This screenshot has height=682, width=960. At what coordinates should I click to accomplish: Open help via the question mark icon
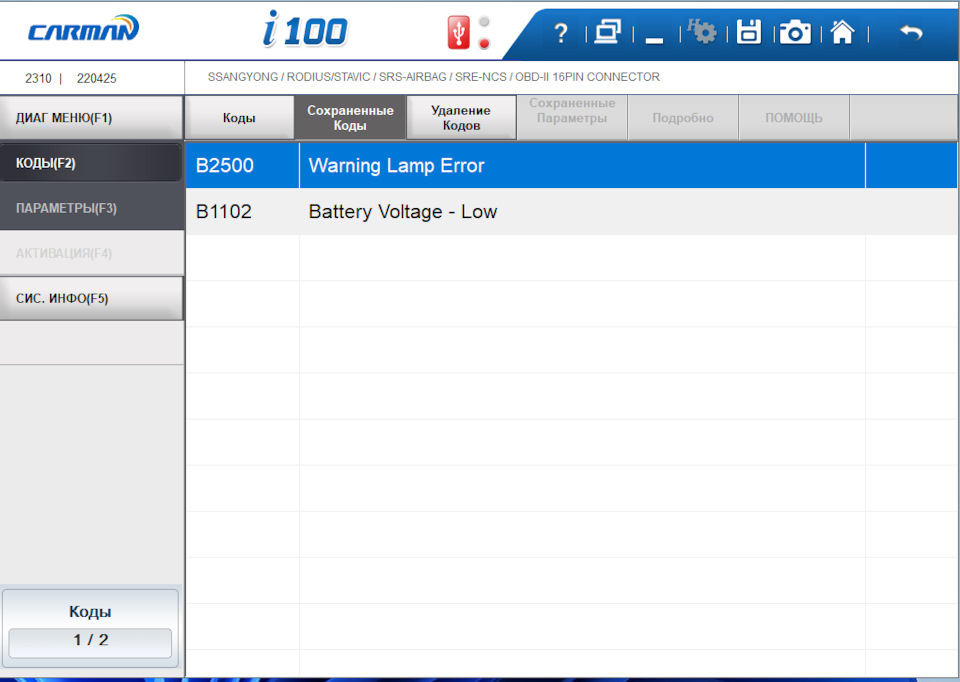coord(560,32)
